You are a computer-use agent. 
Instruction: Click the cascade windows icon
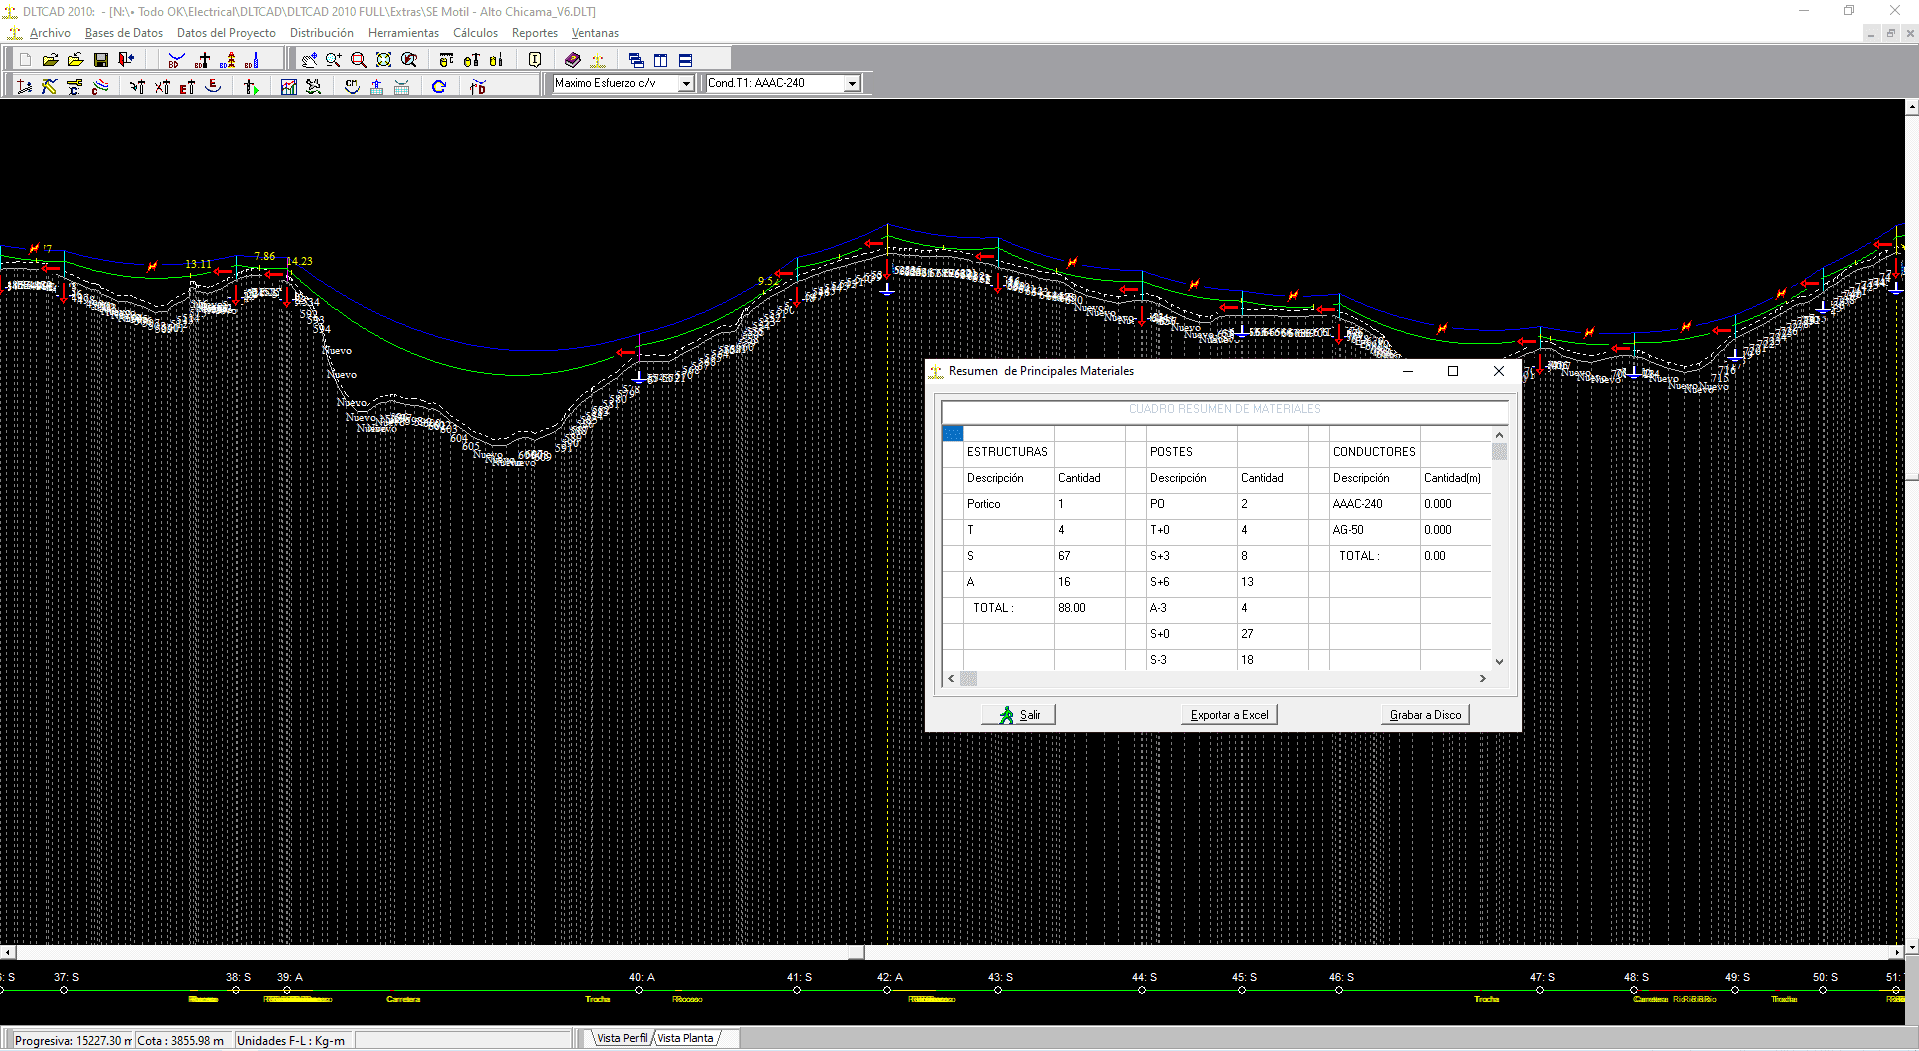pyautogui.click(x=635, y=60)
